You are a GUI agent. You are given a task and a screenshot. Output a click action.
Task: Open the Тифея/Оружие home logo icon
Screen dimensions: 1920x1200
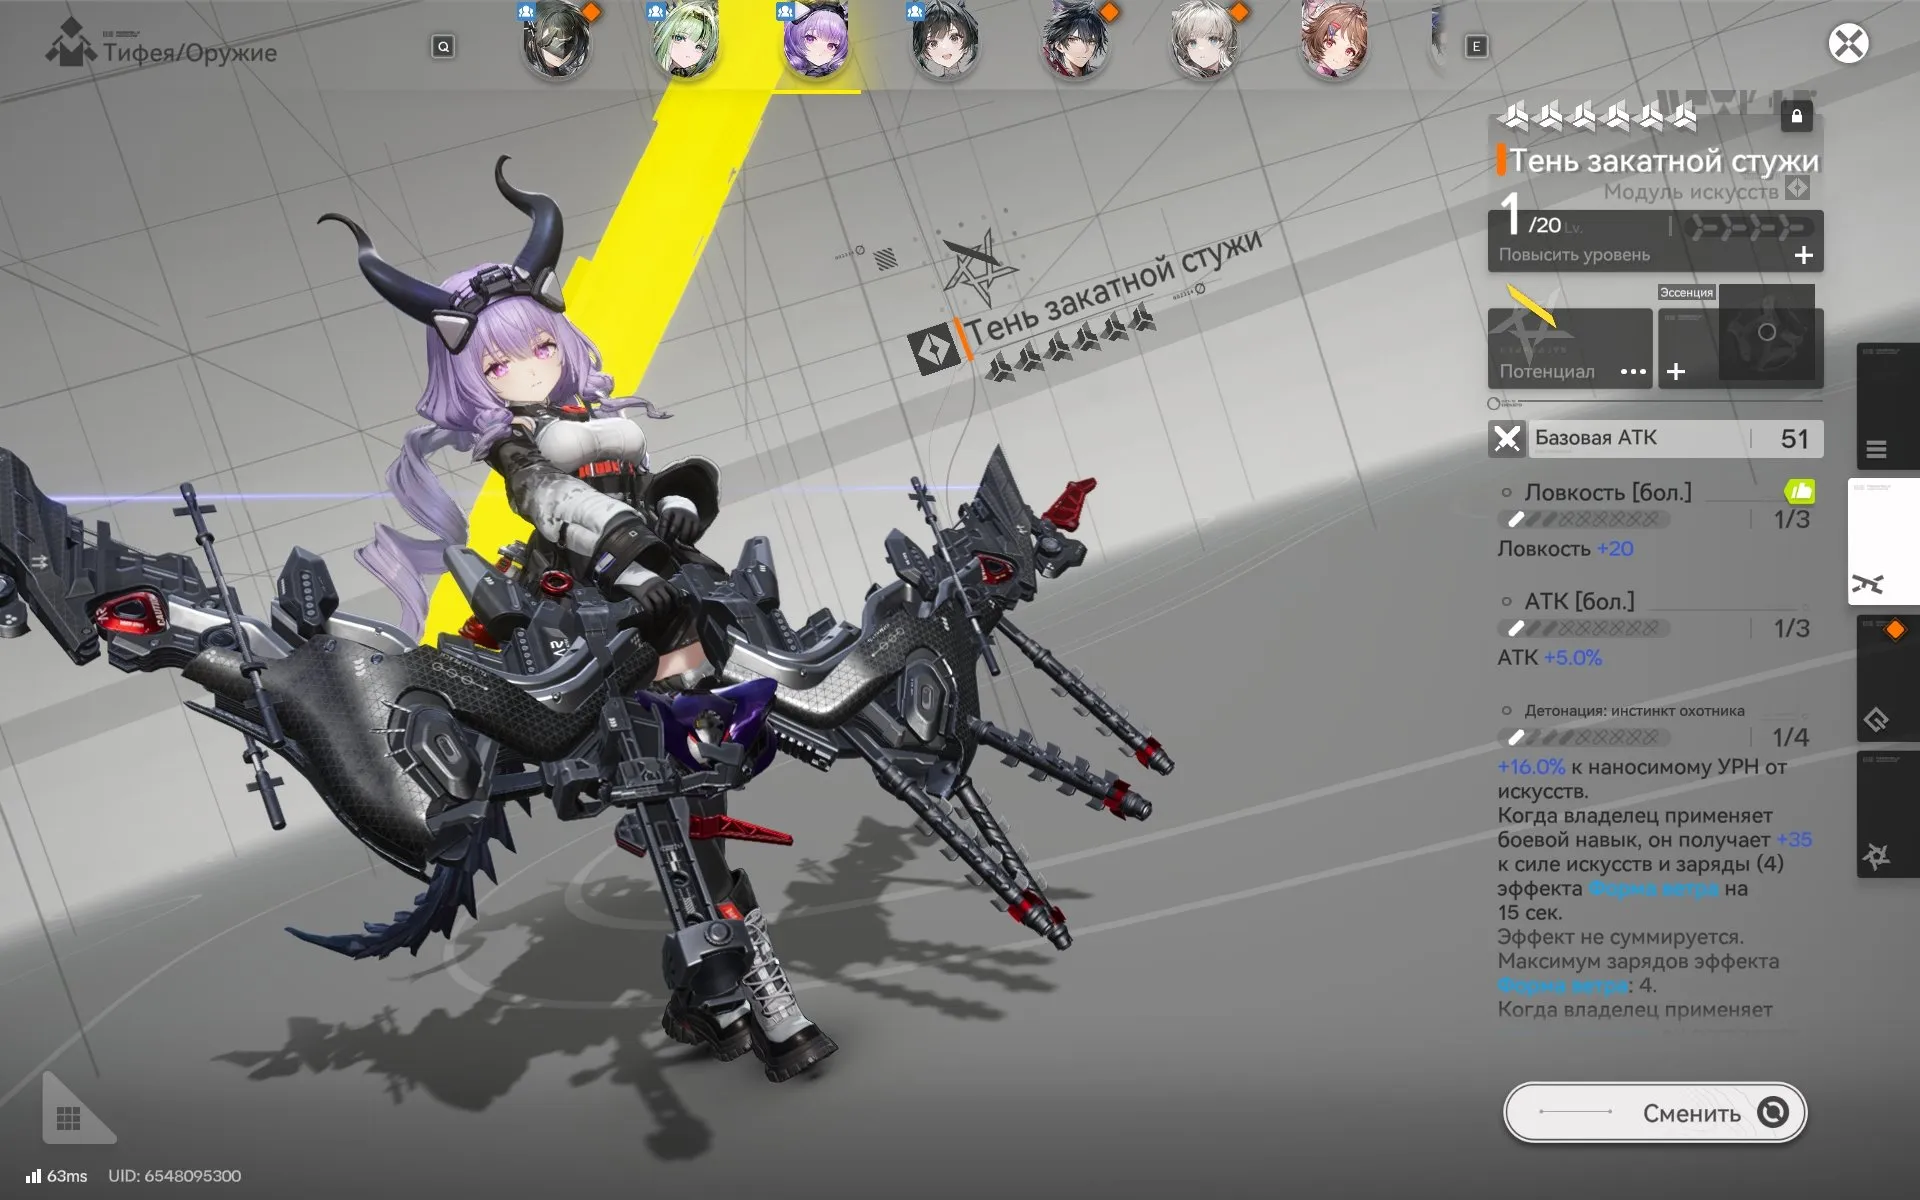click(x=71, y=44)
